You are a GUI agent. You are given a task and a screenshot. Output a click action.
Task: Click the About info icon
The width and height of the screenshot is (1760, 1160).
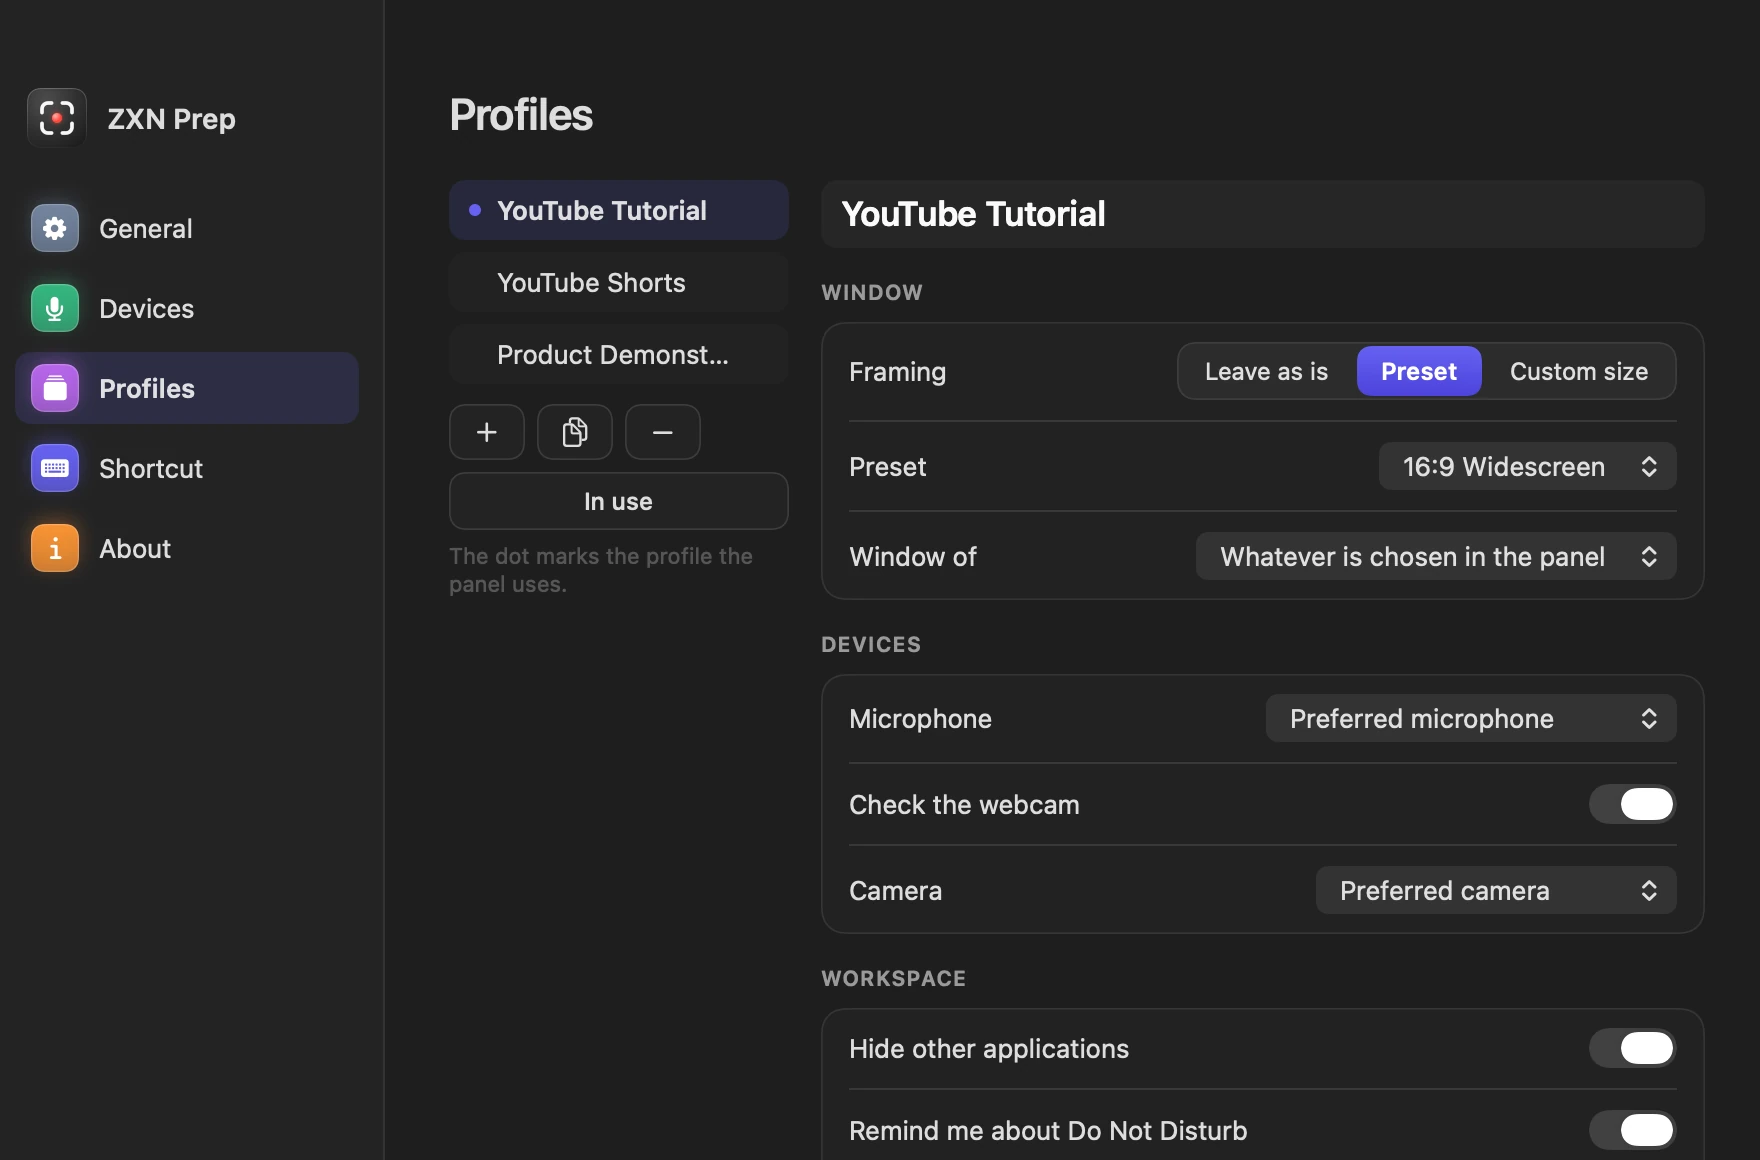tap(55, 548)
